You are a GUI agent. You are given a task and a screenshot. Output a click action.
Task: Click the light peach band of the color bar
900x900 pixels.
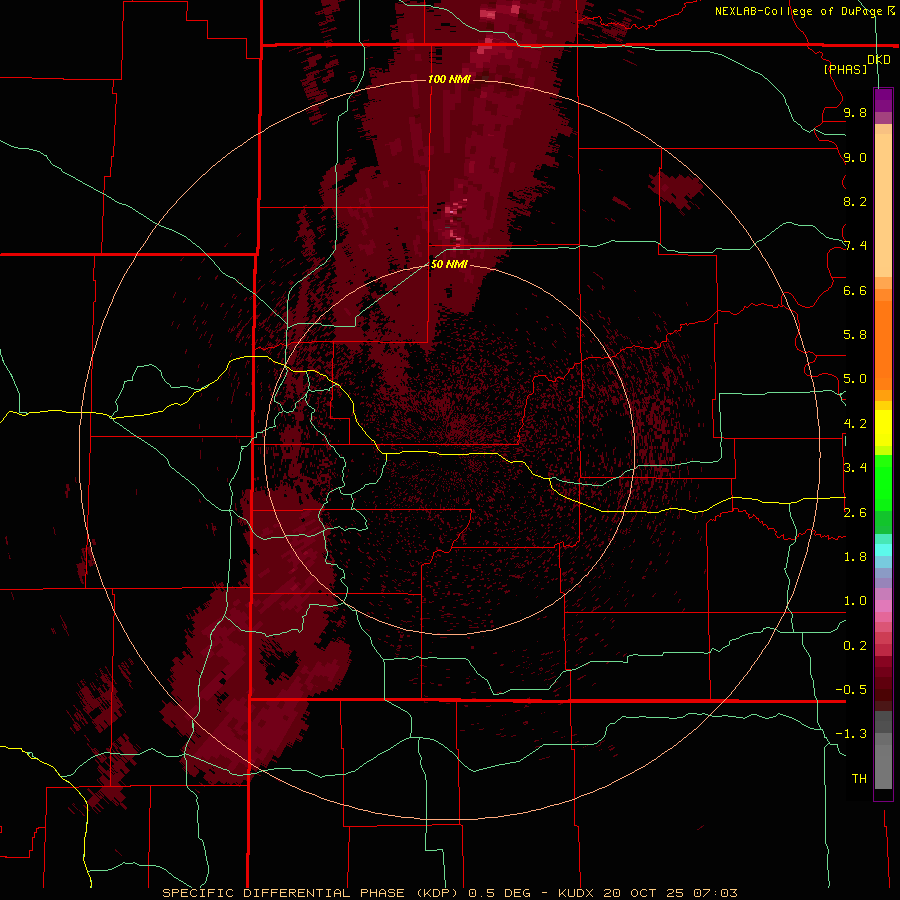pyautogui.click(x=883, y=205)
